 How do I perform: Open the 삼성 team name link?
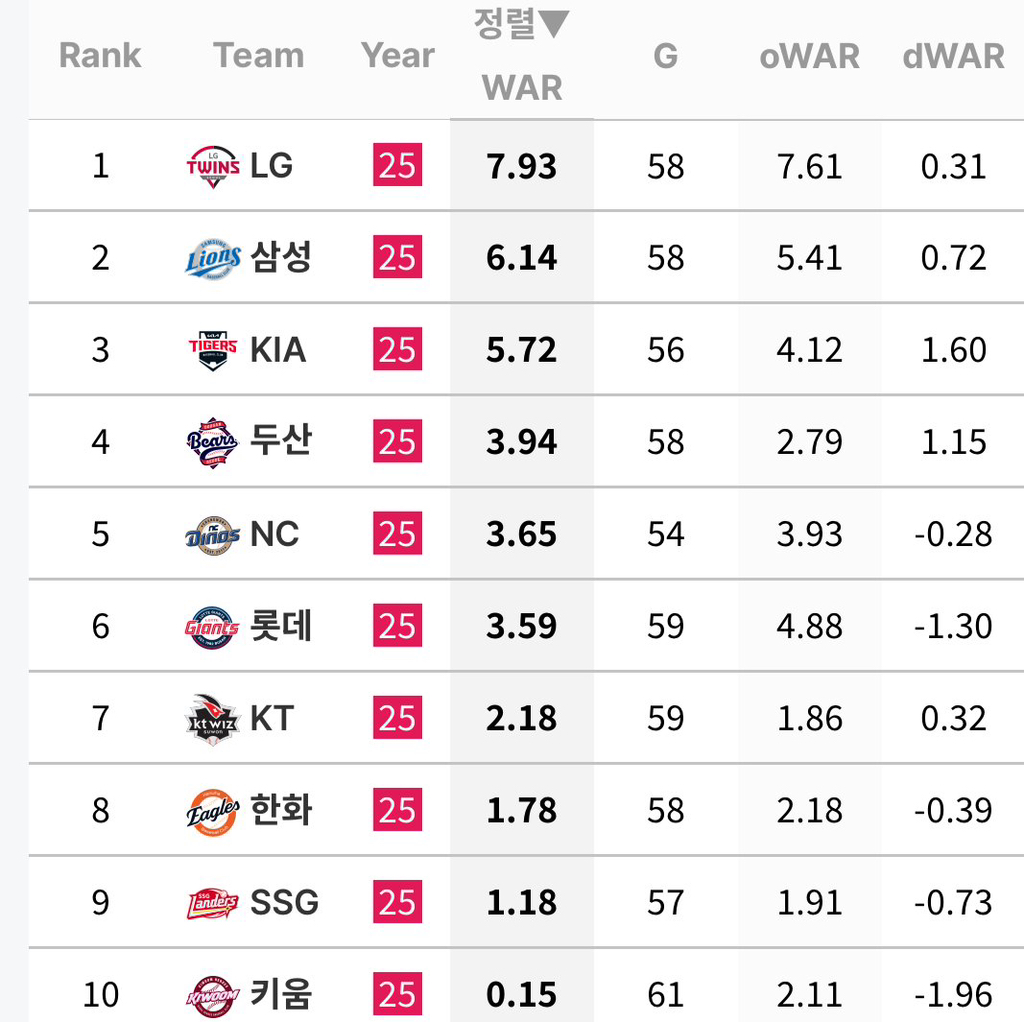281,258
